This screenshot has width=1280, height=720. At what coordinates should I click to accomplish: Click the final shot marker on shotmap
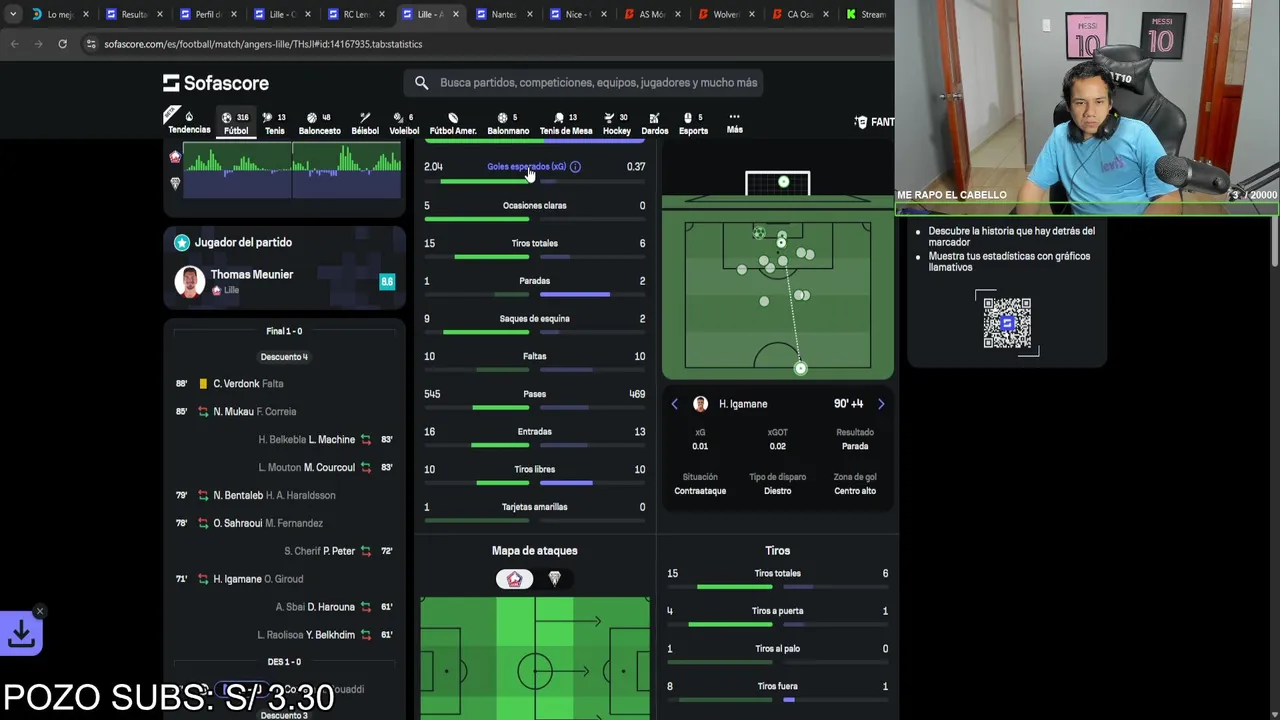(x=800, y=369)
